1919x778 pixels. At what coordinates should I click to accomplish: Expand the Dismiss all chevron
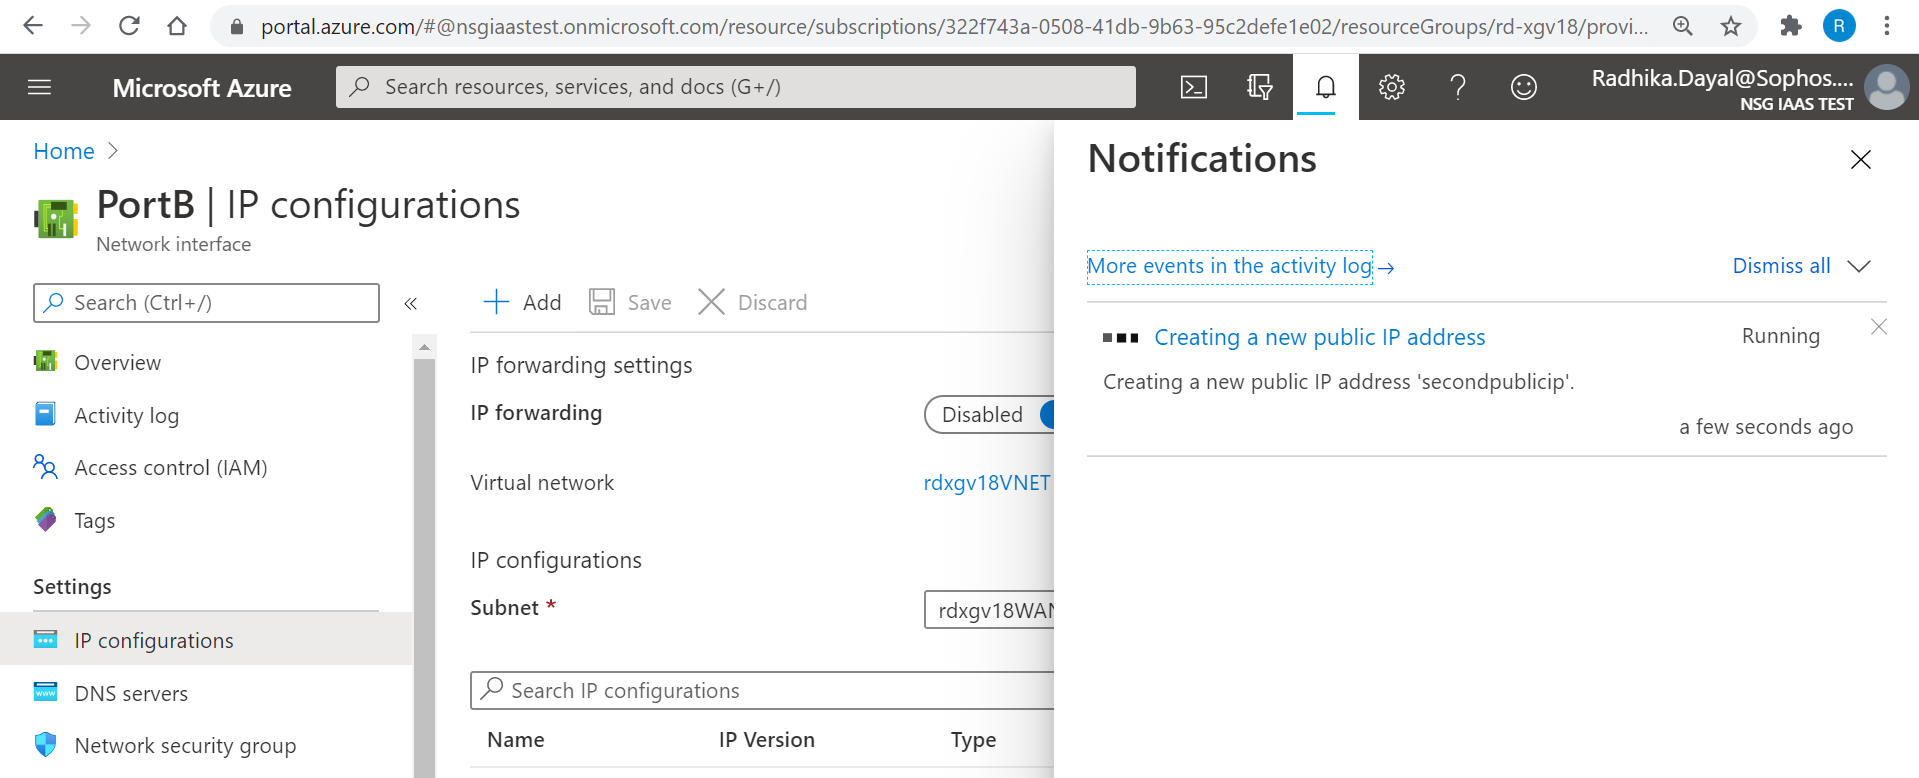pyautogui.click(x=1859, y=266)
